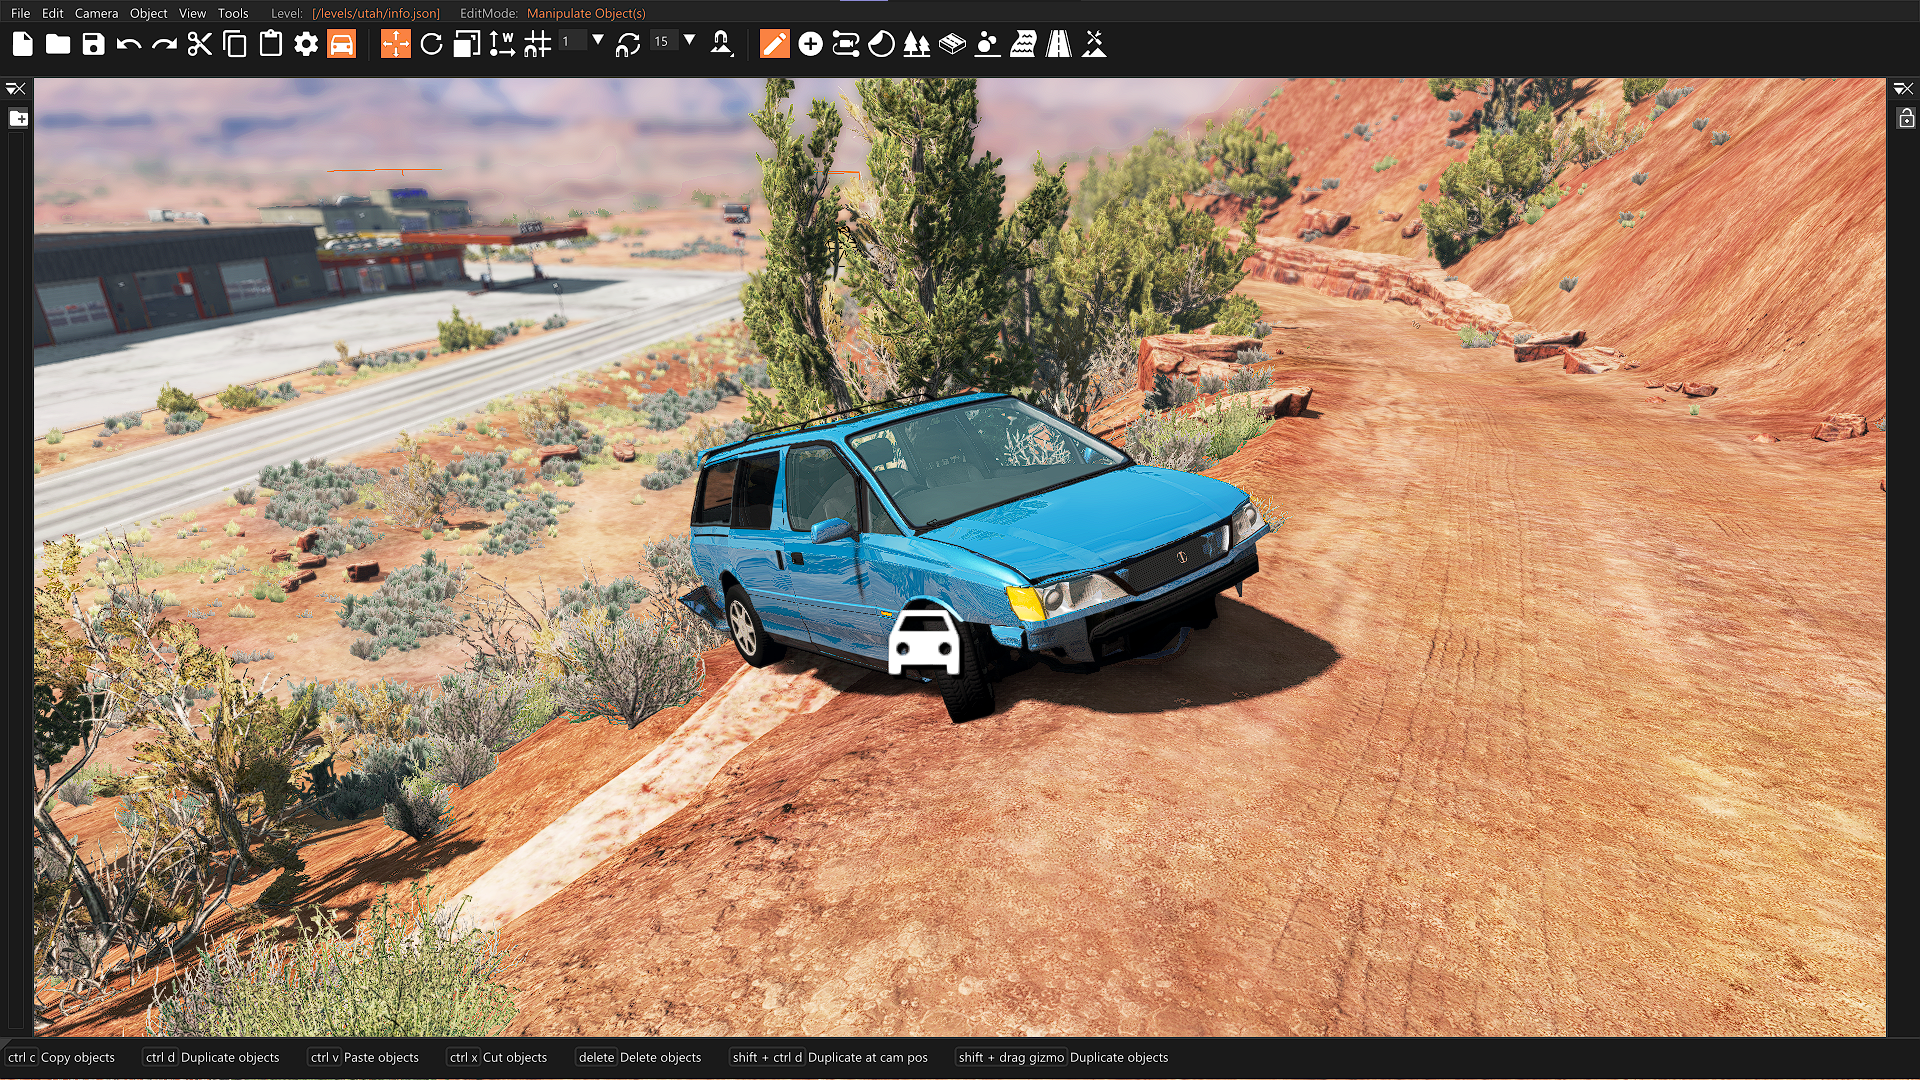Cut selection with the scissors icon
The width and height of the screenshot is (1920, 1080).
click(x=200, y=44)
